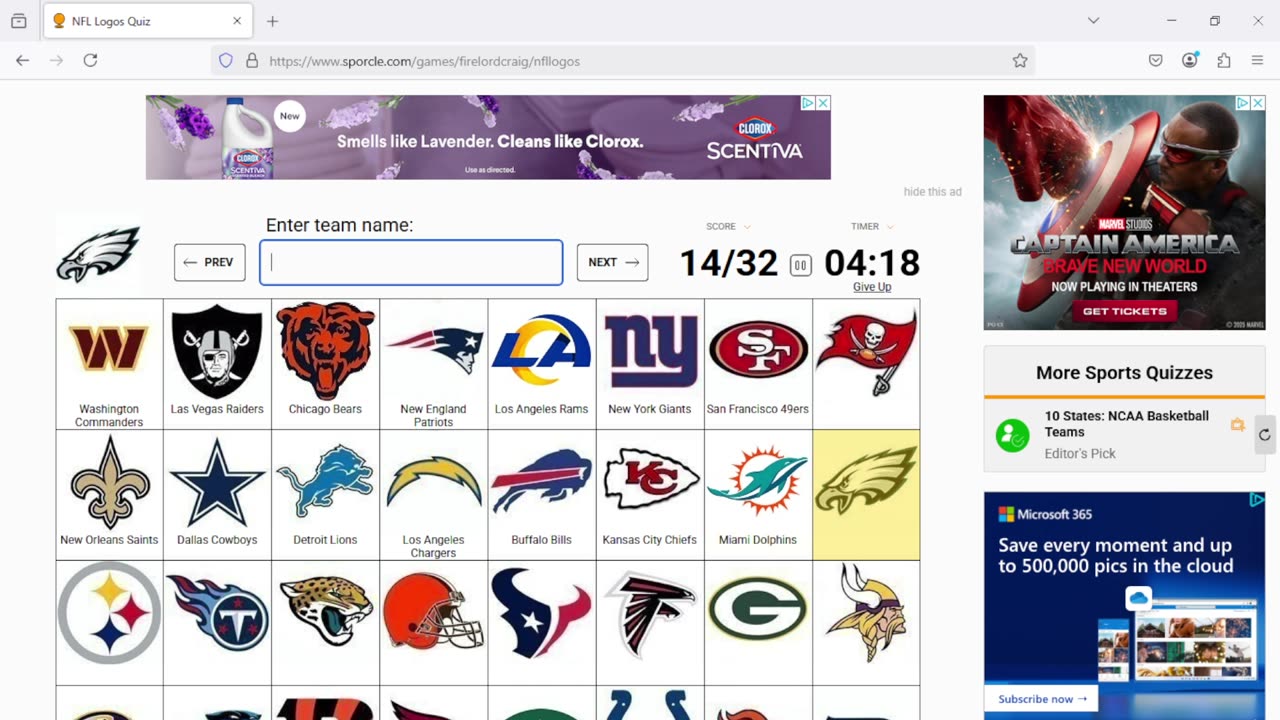
Task: Click the browser forward arrow
Action: click(x=56, y=61)
